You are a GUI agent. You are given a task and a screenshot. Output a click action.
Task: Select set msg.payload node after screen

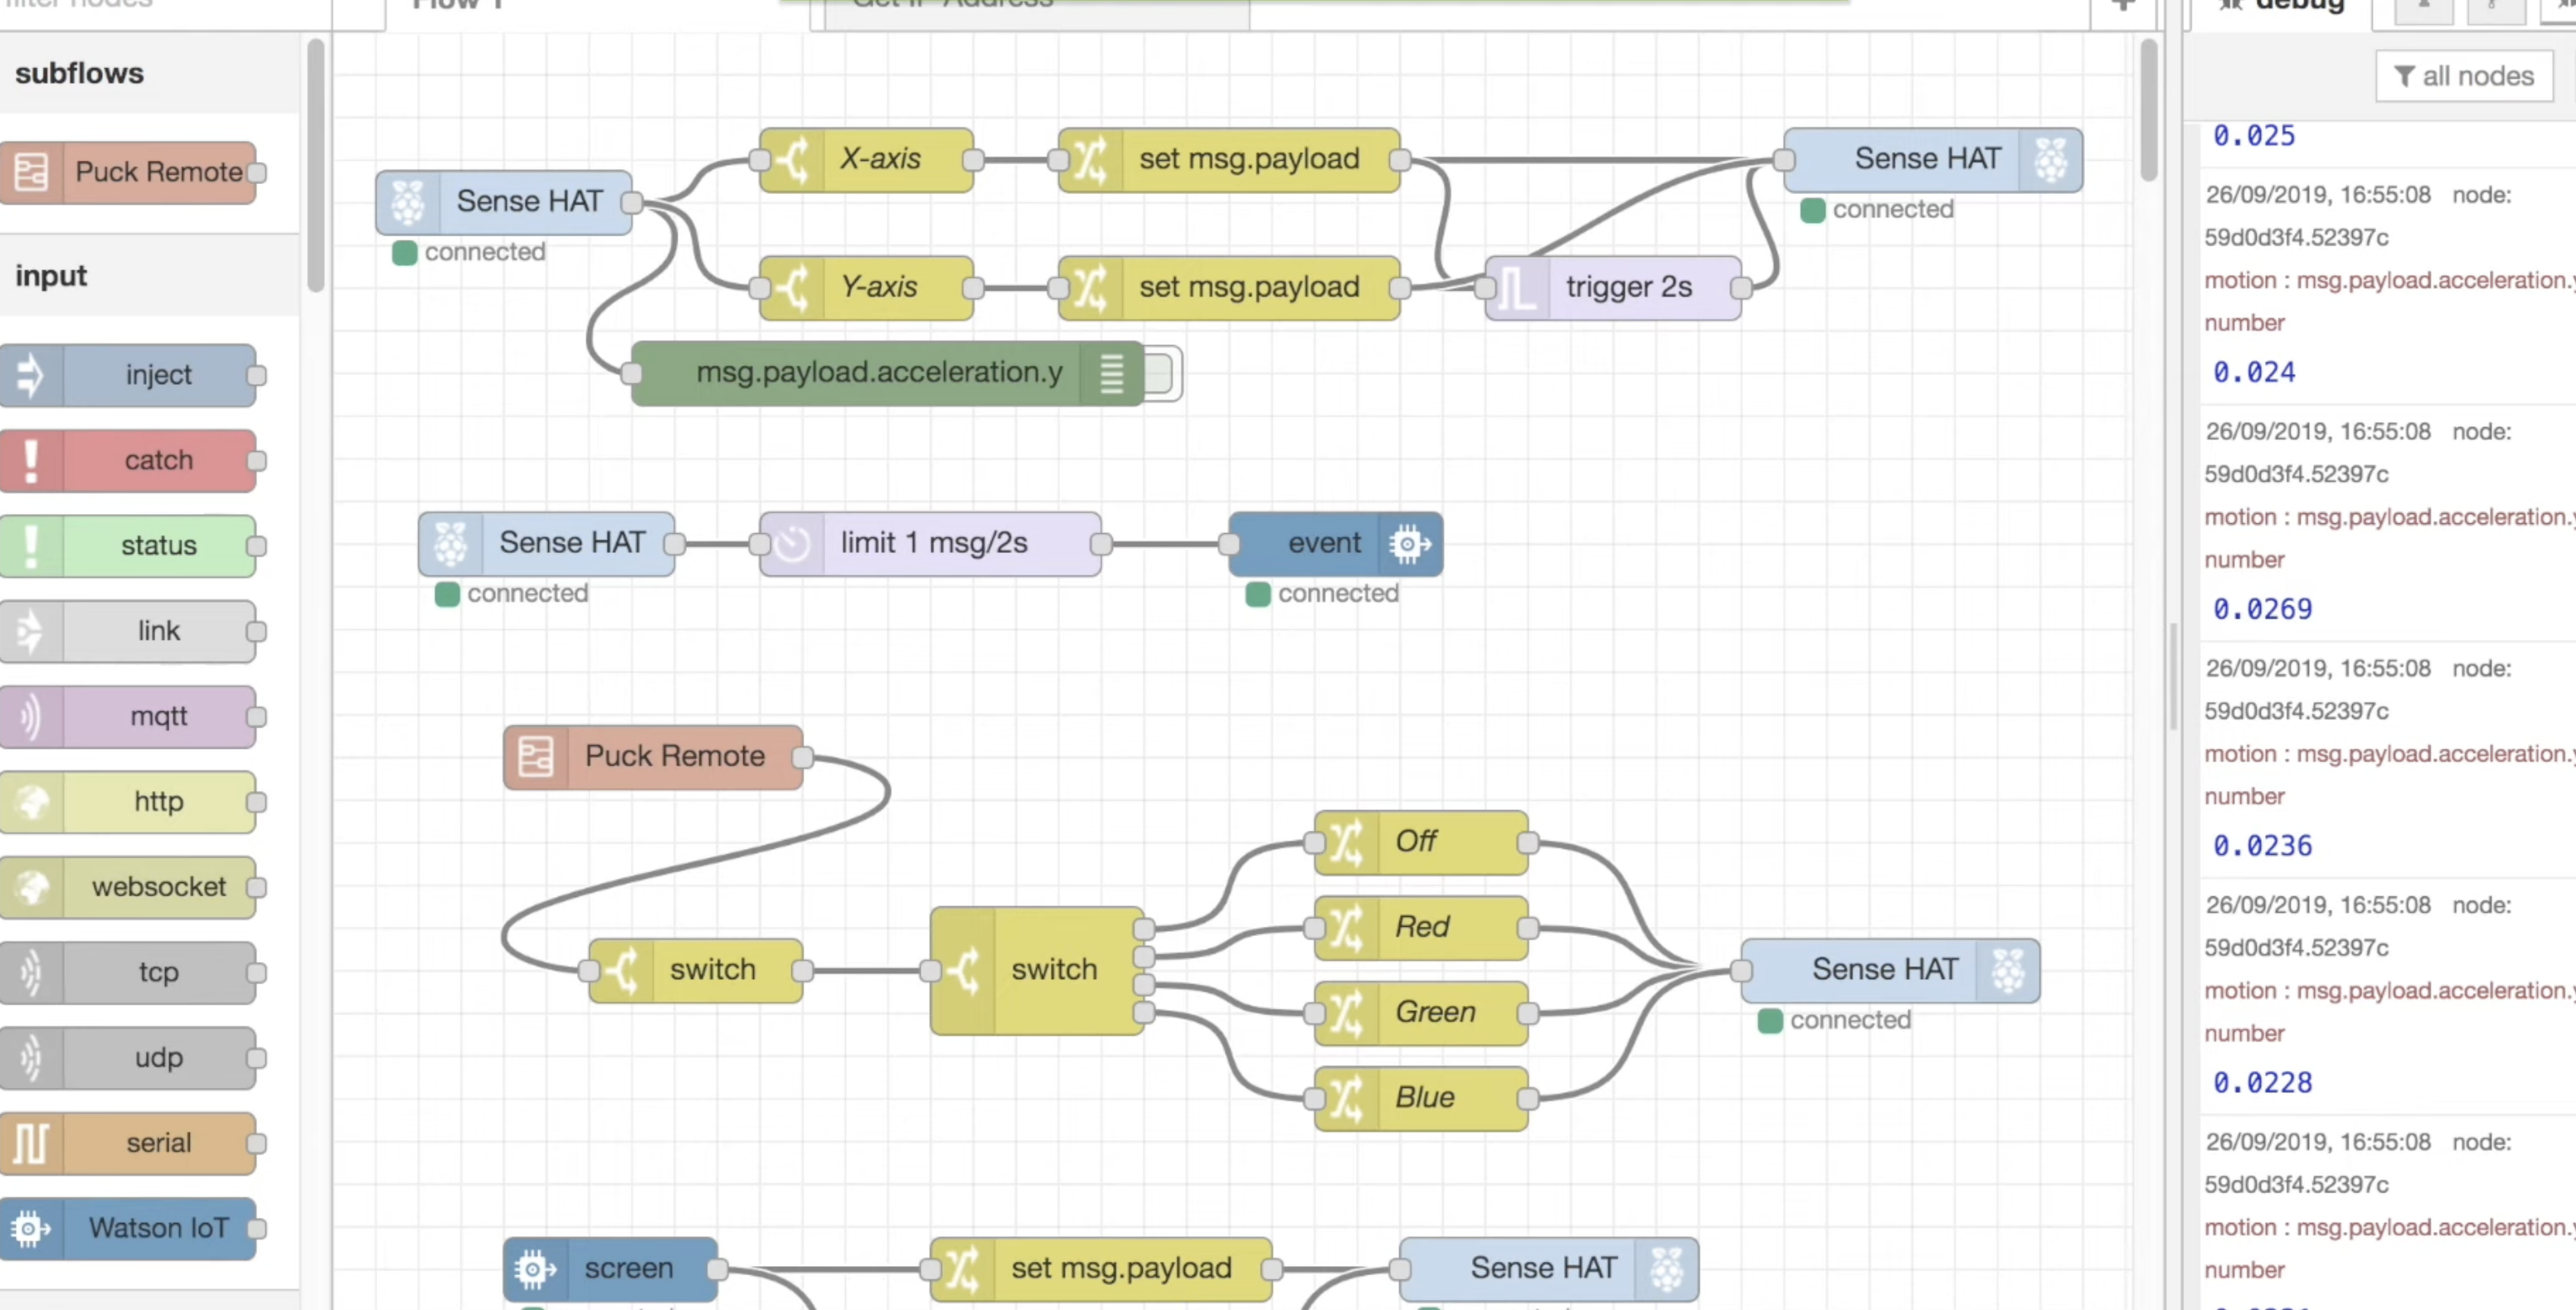click(1101, 1269)
